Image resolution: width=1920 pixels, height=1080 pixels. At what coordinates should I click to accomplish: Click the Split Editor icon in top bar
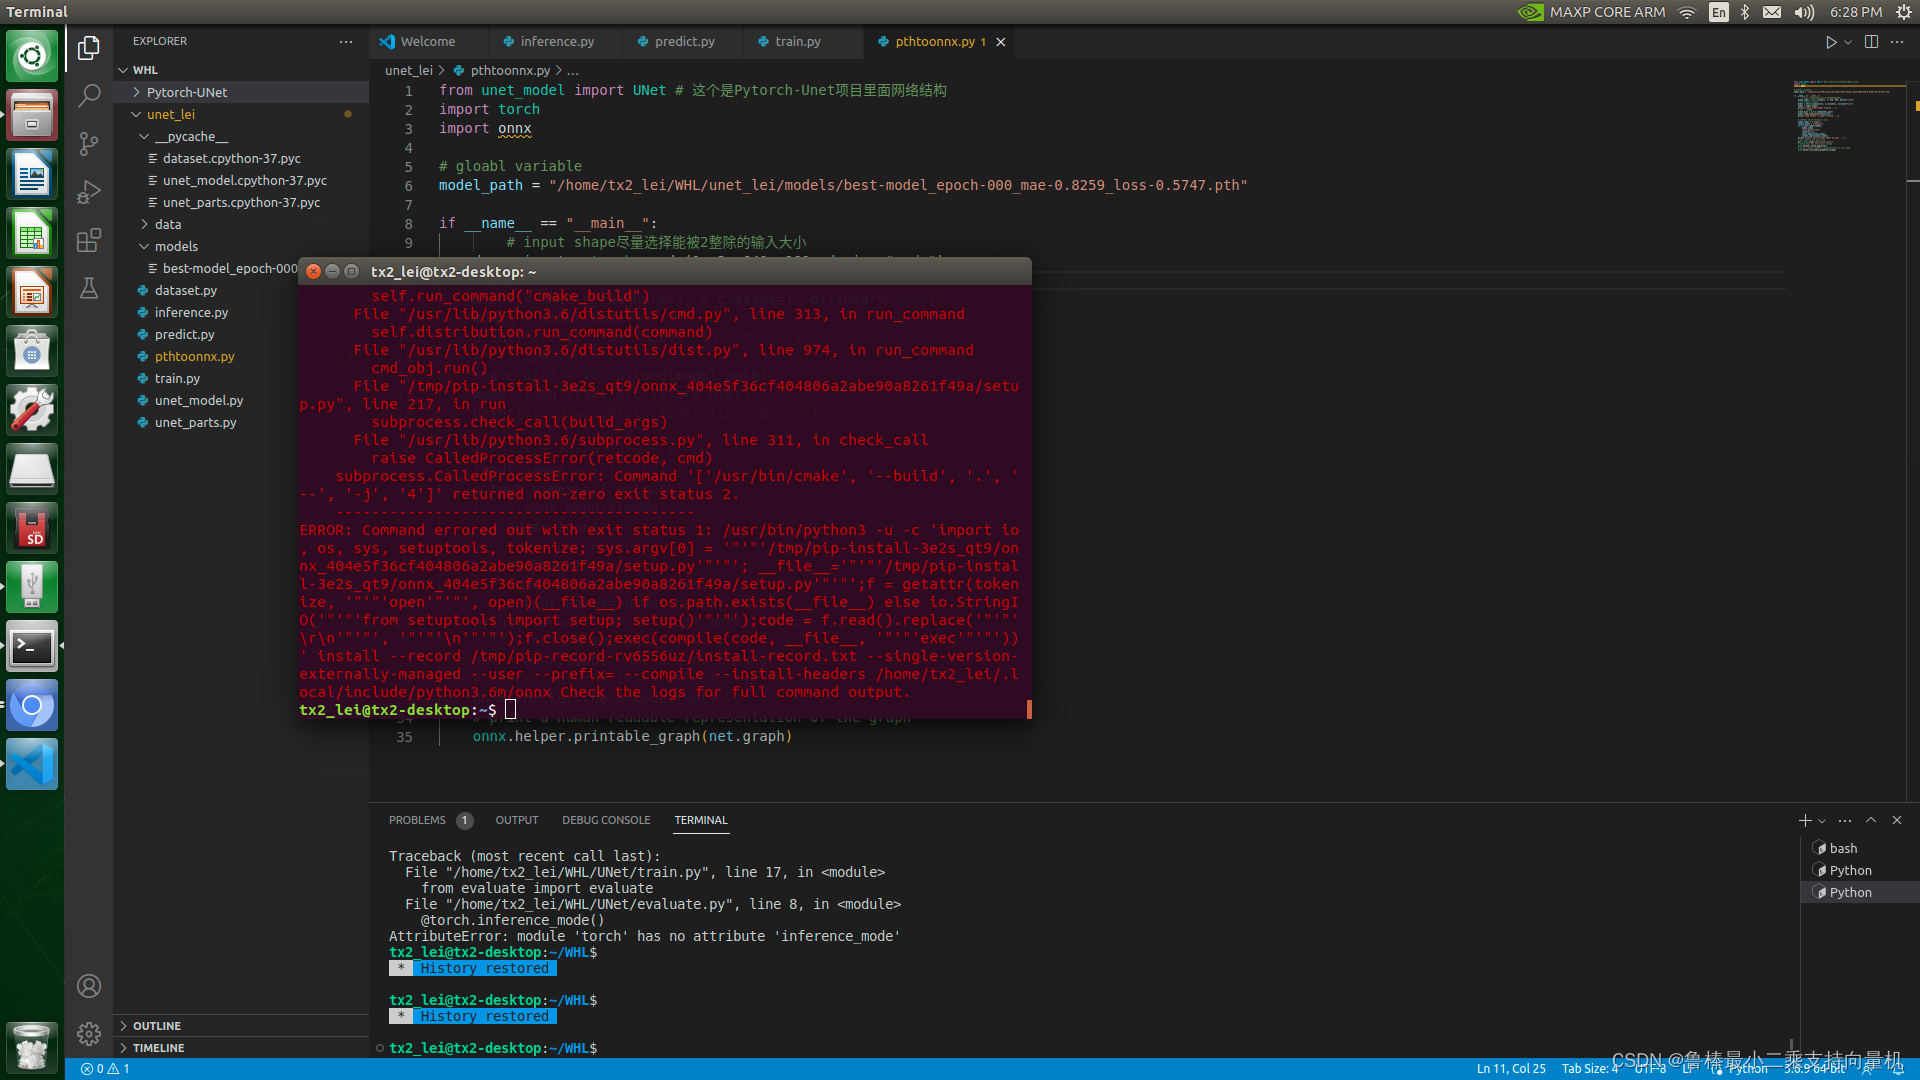point(1871,41)
